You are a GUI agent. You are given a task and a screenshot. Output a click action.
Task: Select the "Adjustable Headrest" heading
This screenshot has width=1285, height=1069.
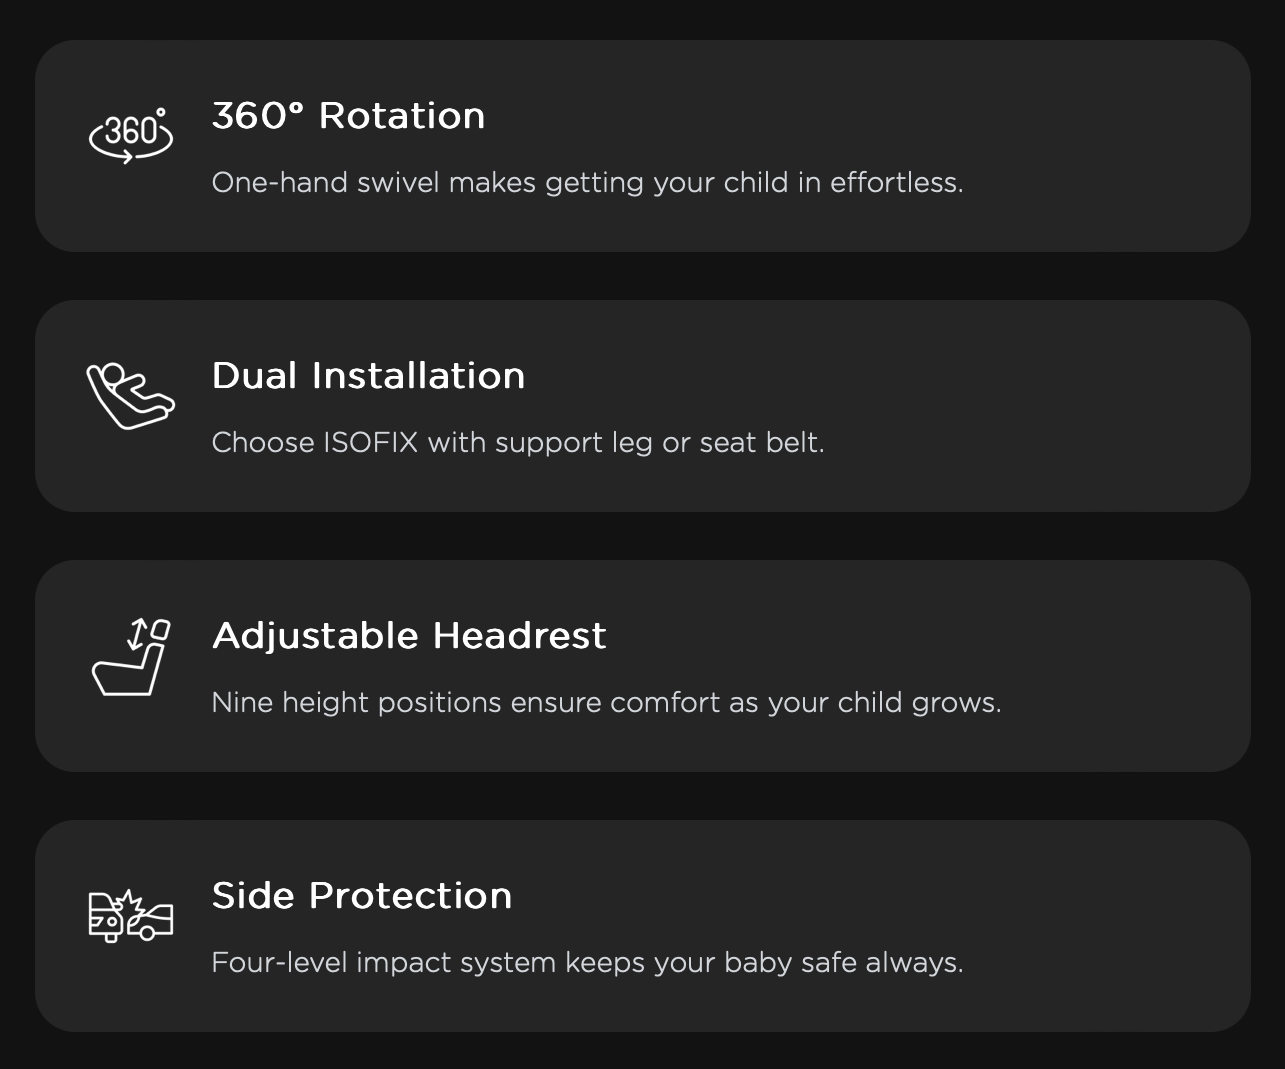click(409, 636)
